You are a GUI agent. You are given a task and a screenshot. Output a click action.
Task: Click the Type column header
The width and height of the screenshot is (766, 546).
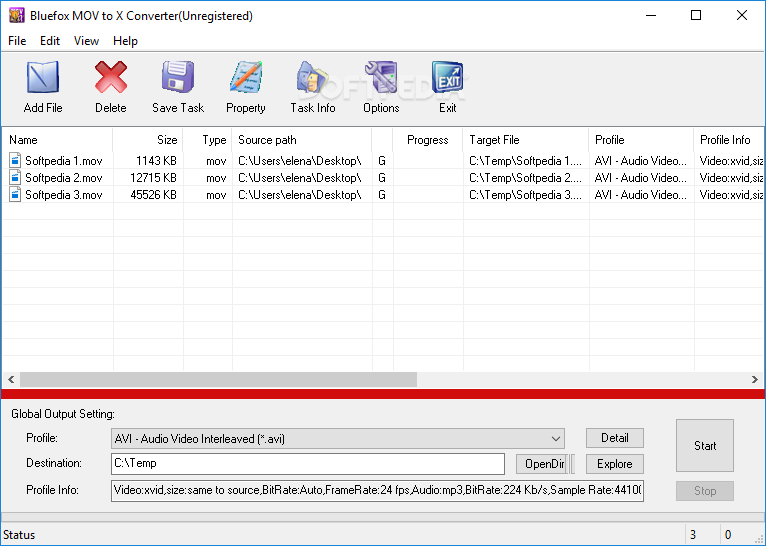208,140
